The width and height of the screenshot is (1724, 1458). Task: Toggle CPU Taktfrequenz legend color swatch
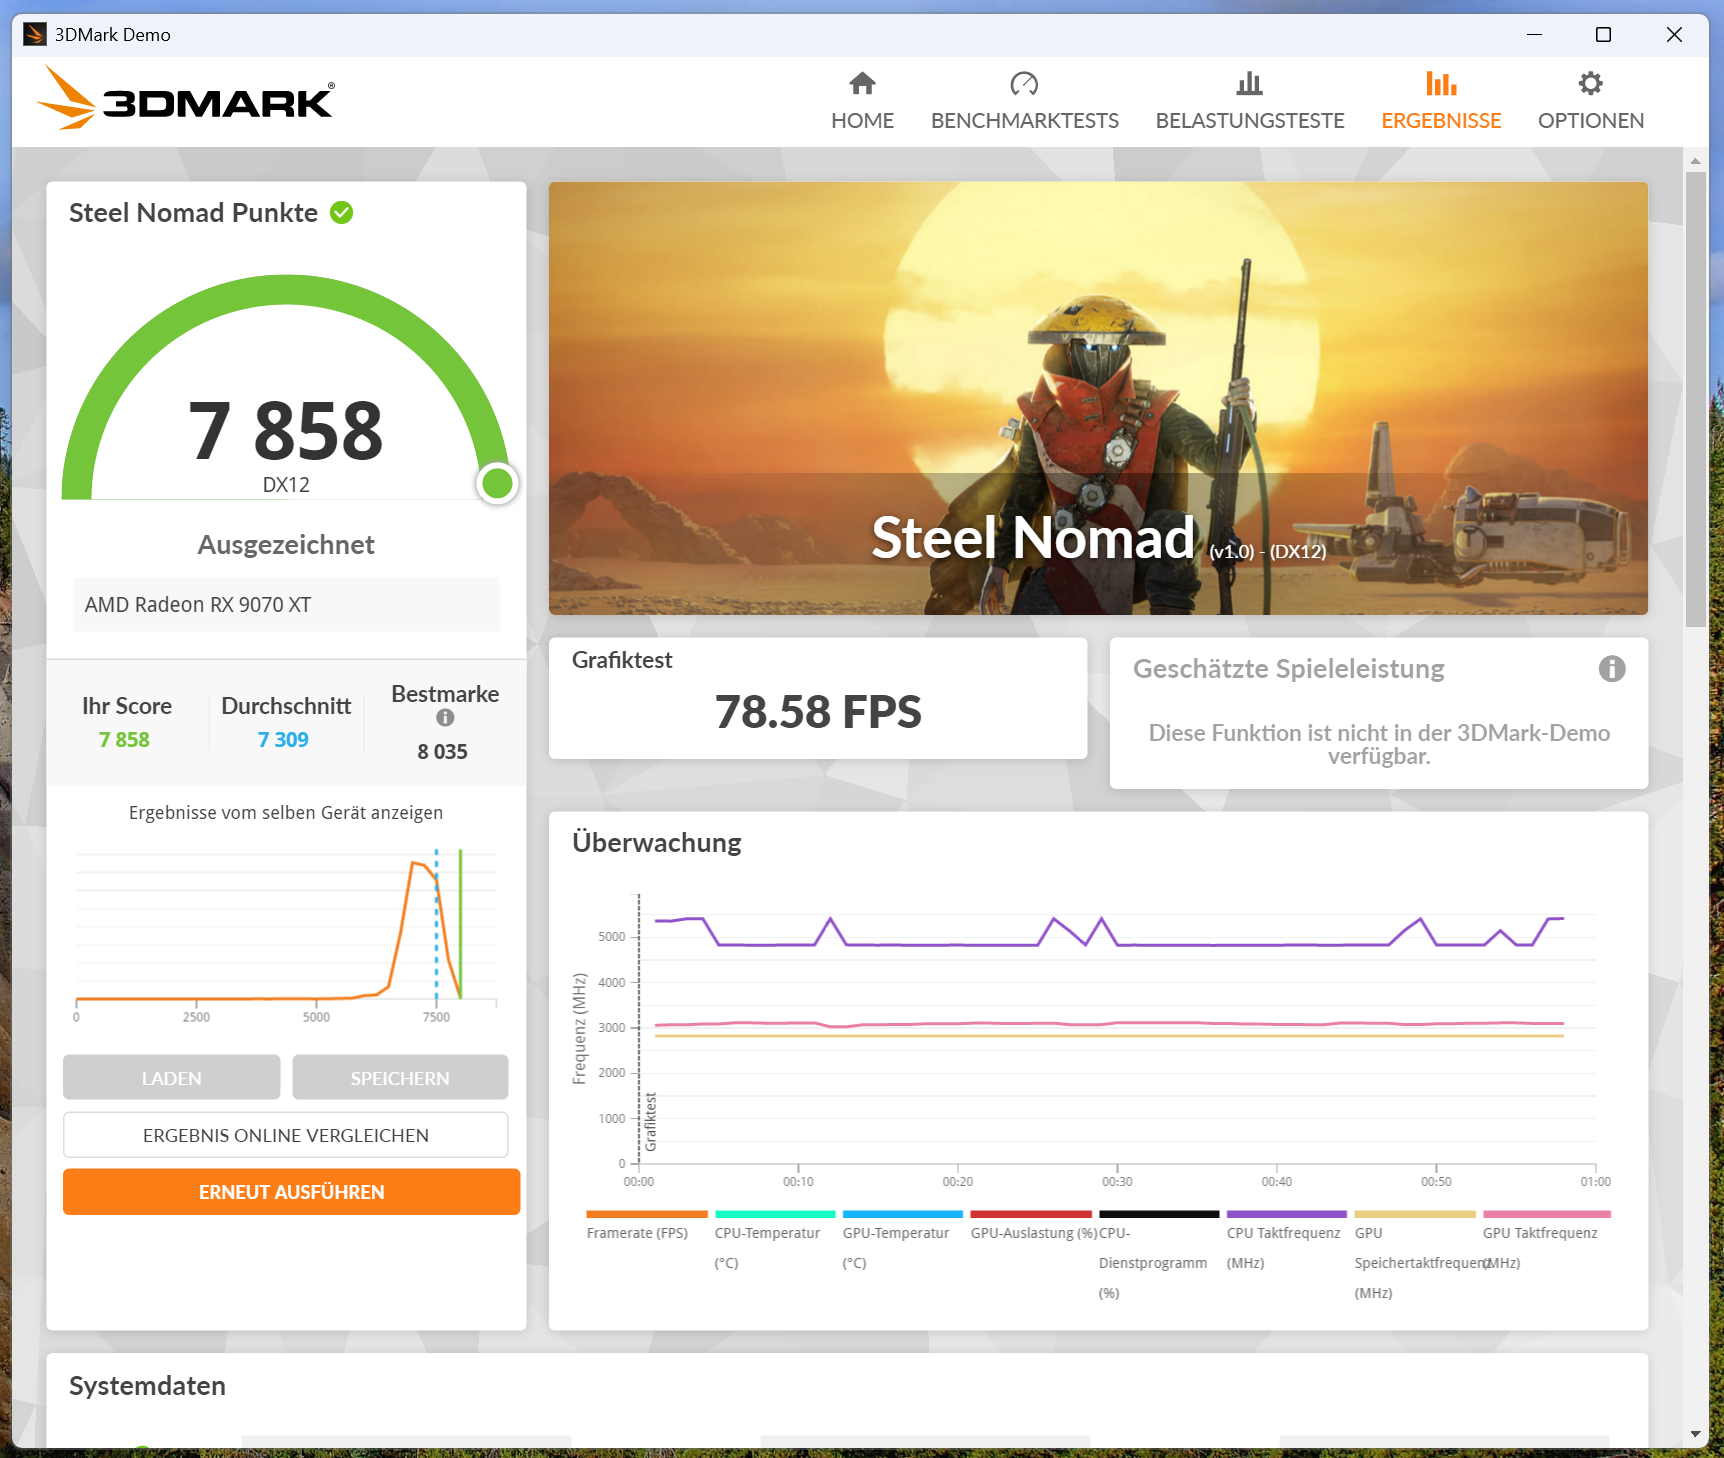(x=1287, y=1214)
